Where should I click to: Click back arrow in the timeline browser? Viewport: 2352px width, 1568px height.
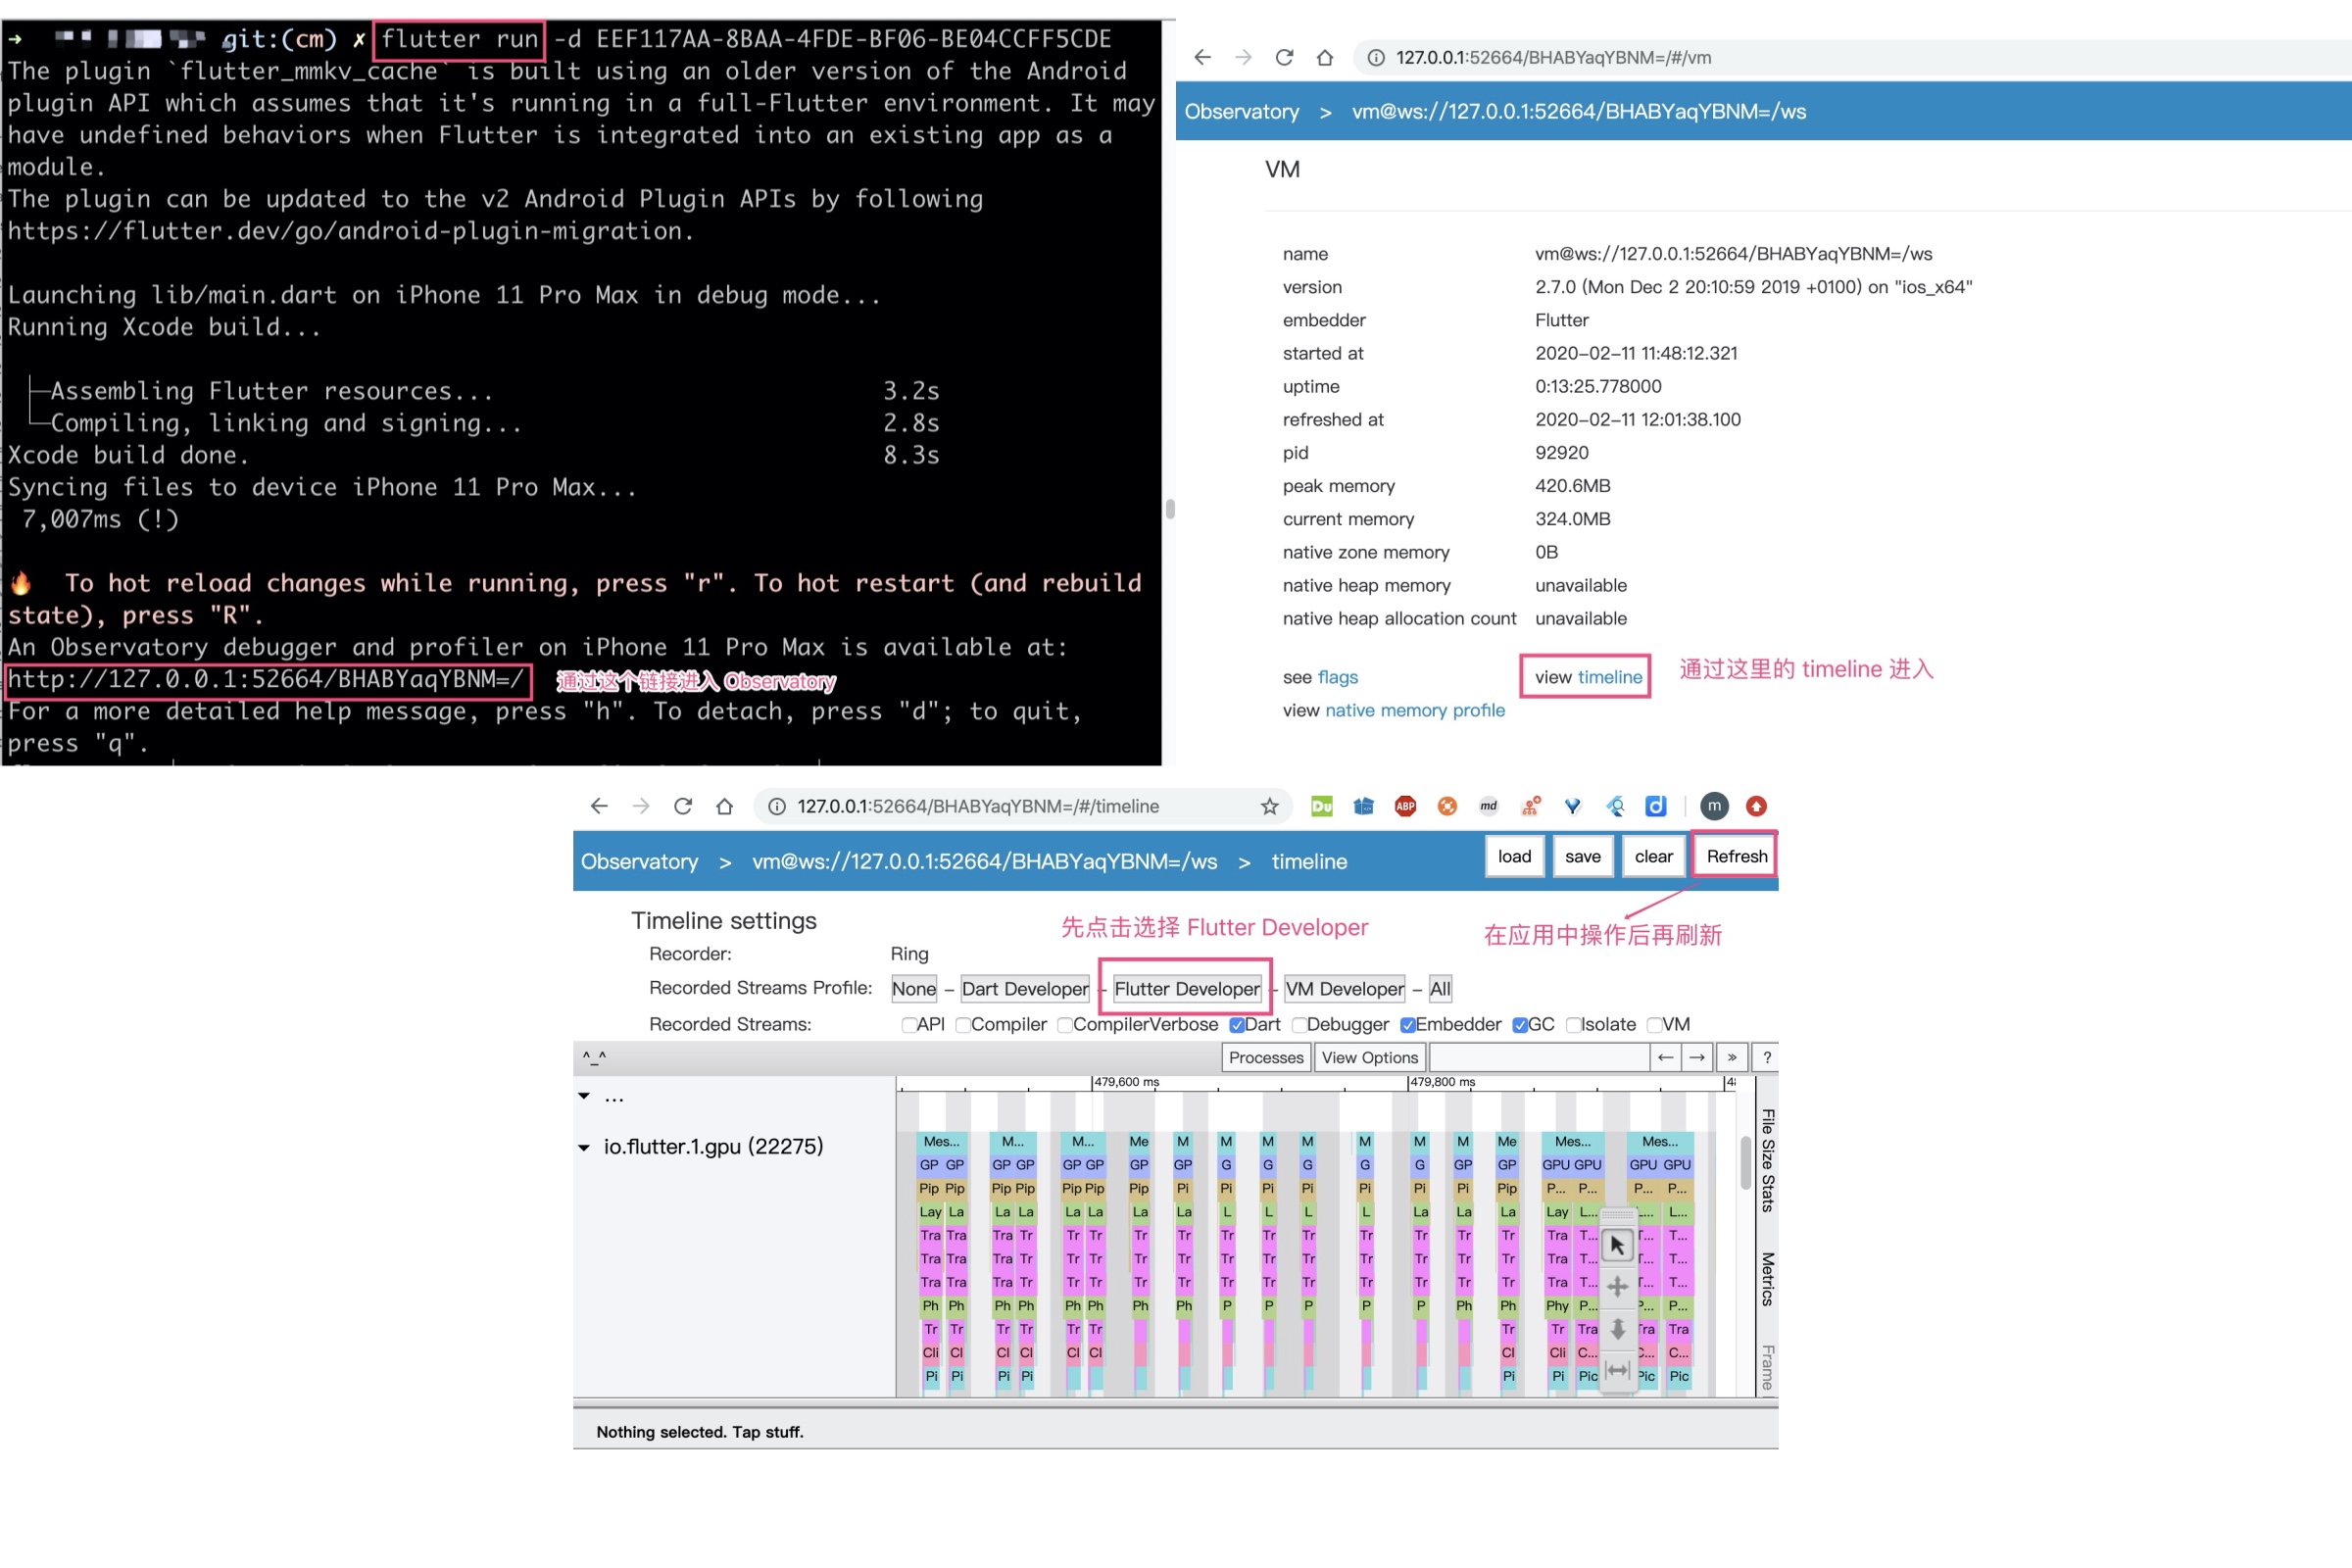point(598,806)
